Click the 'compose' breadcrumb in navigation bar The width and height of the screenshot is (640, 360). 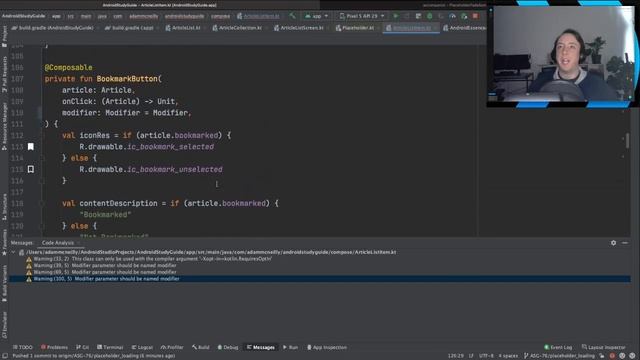(x=220, y=16)
